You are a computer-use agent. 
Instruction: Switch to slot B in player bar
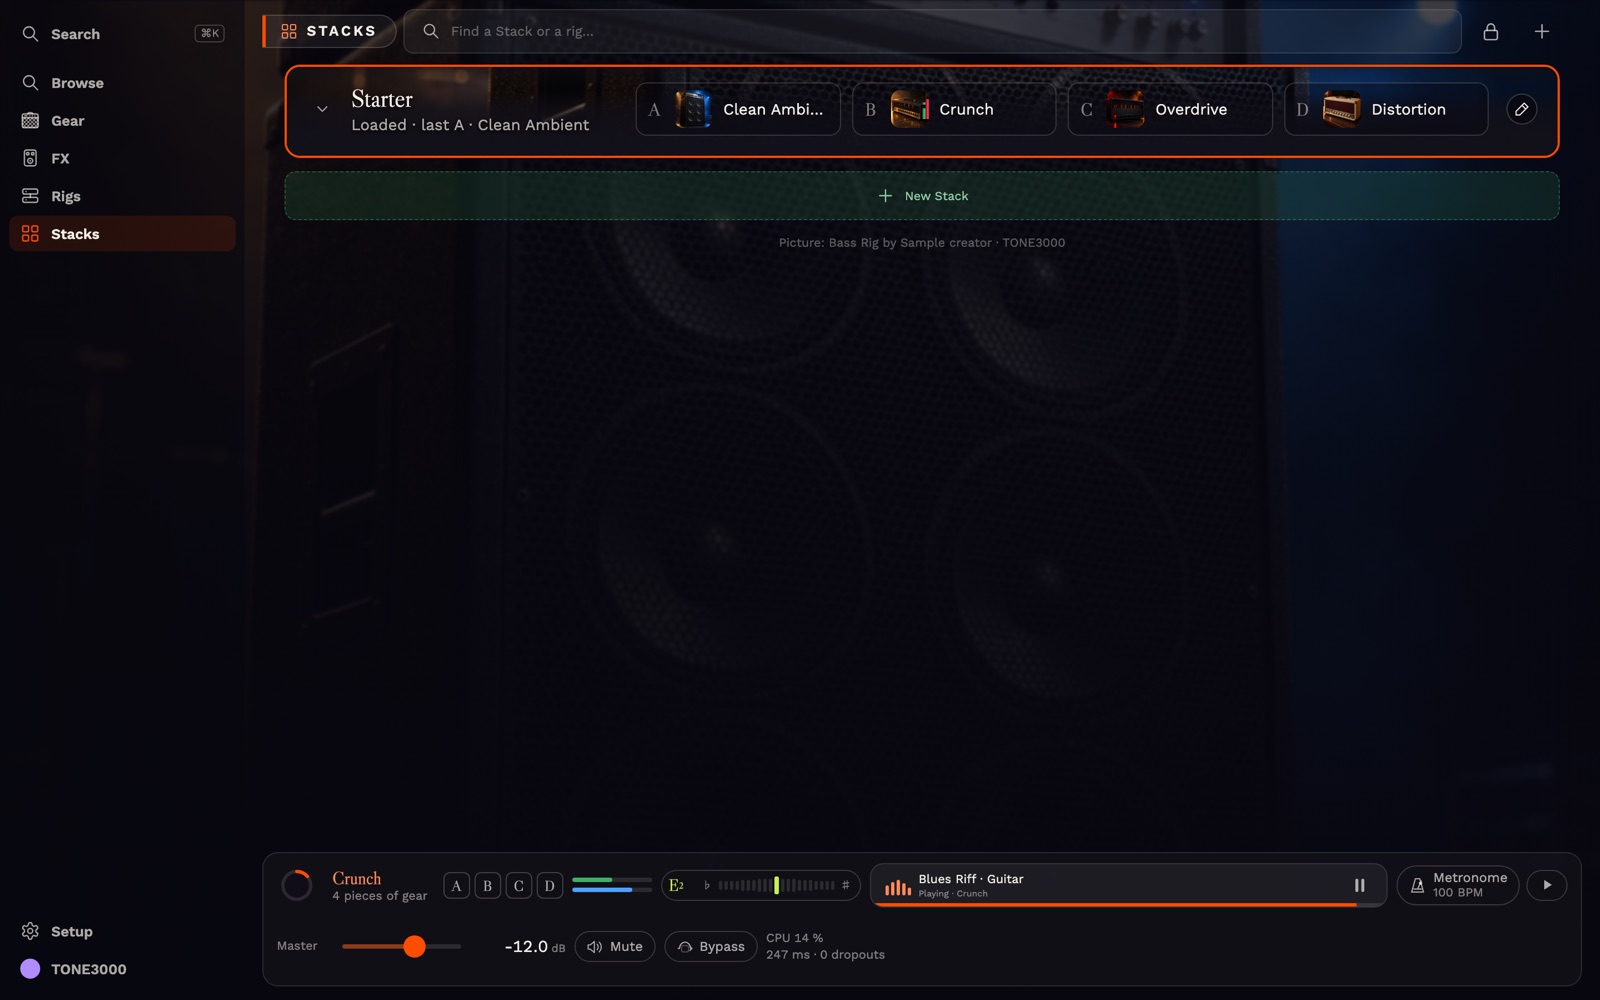pos(487,886)
